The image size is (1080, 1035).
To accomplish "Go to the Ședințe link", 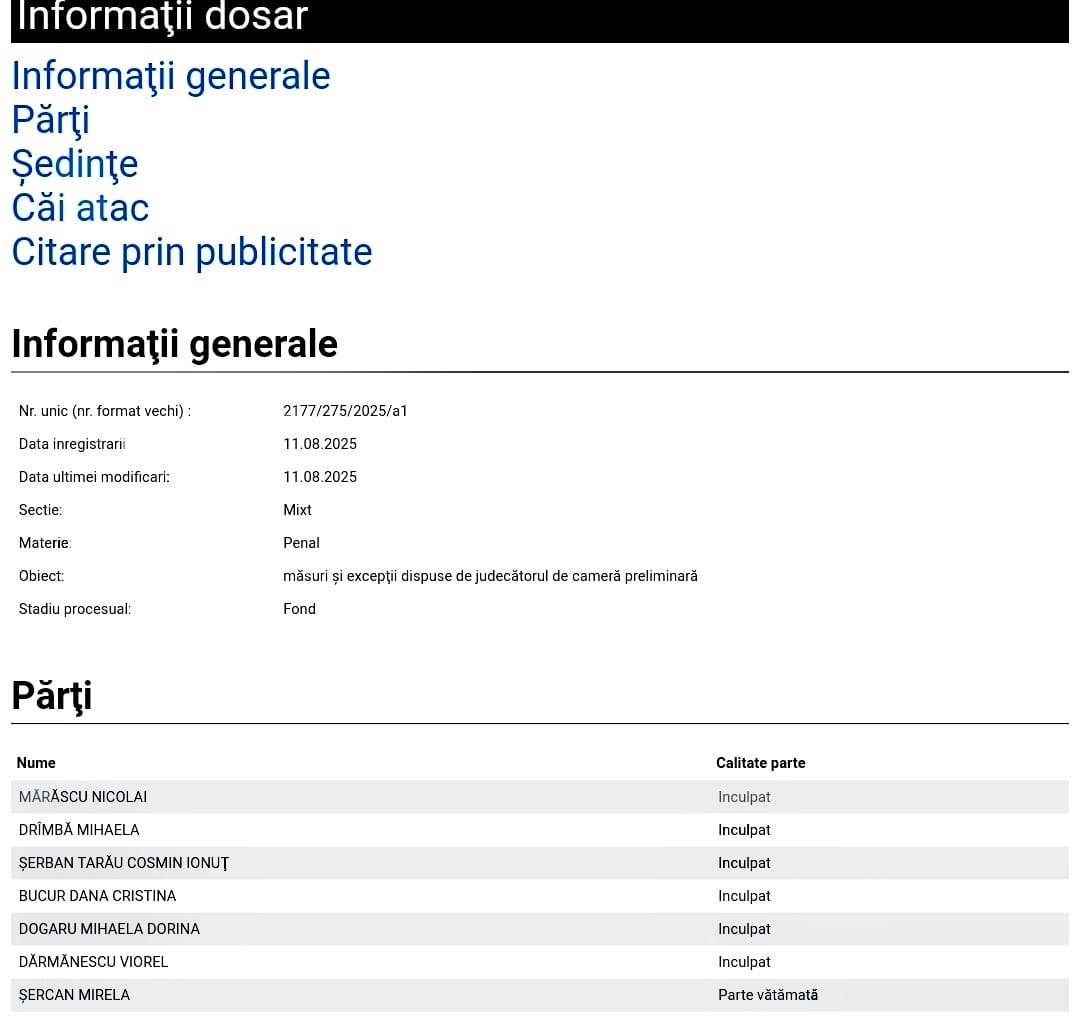I will pos(74,164).
